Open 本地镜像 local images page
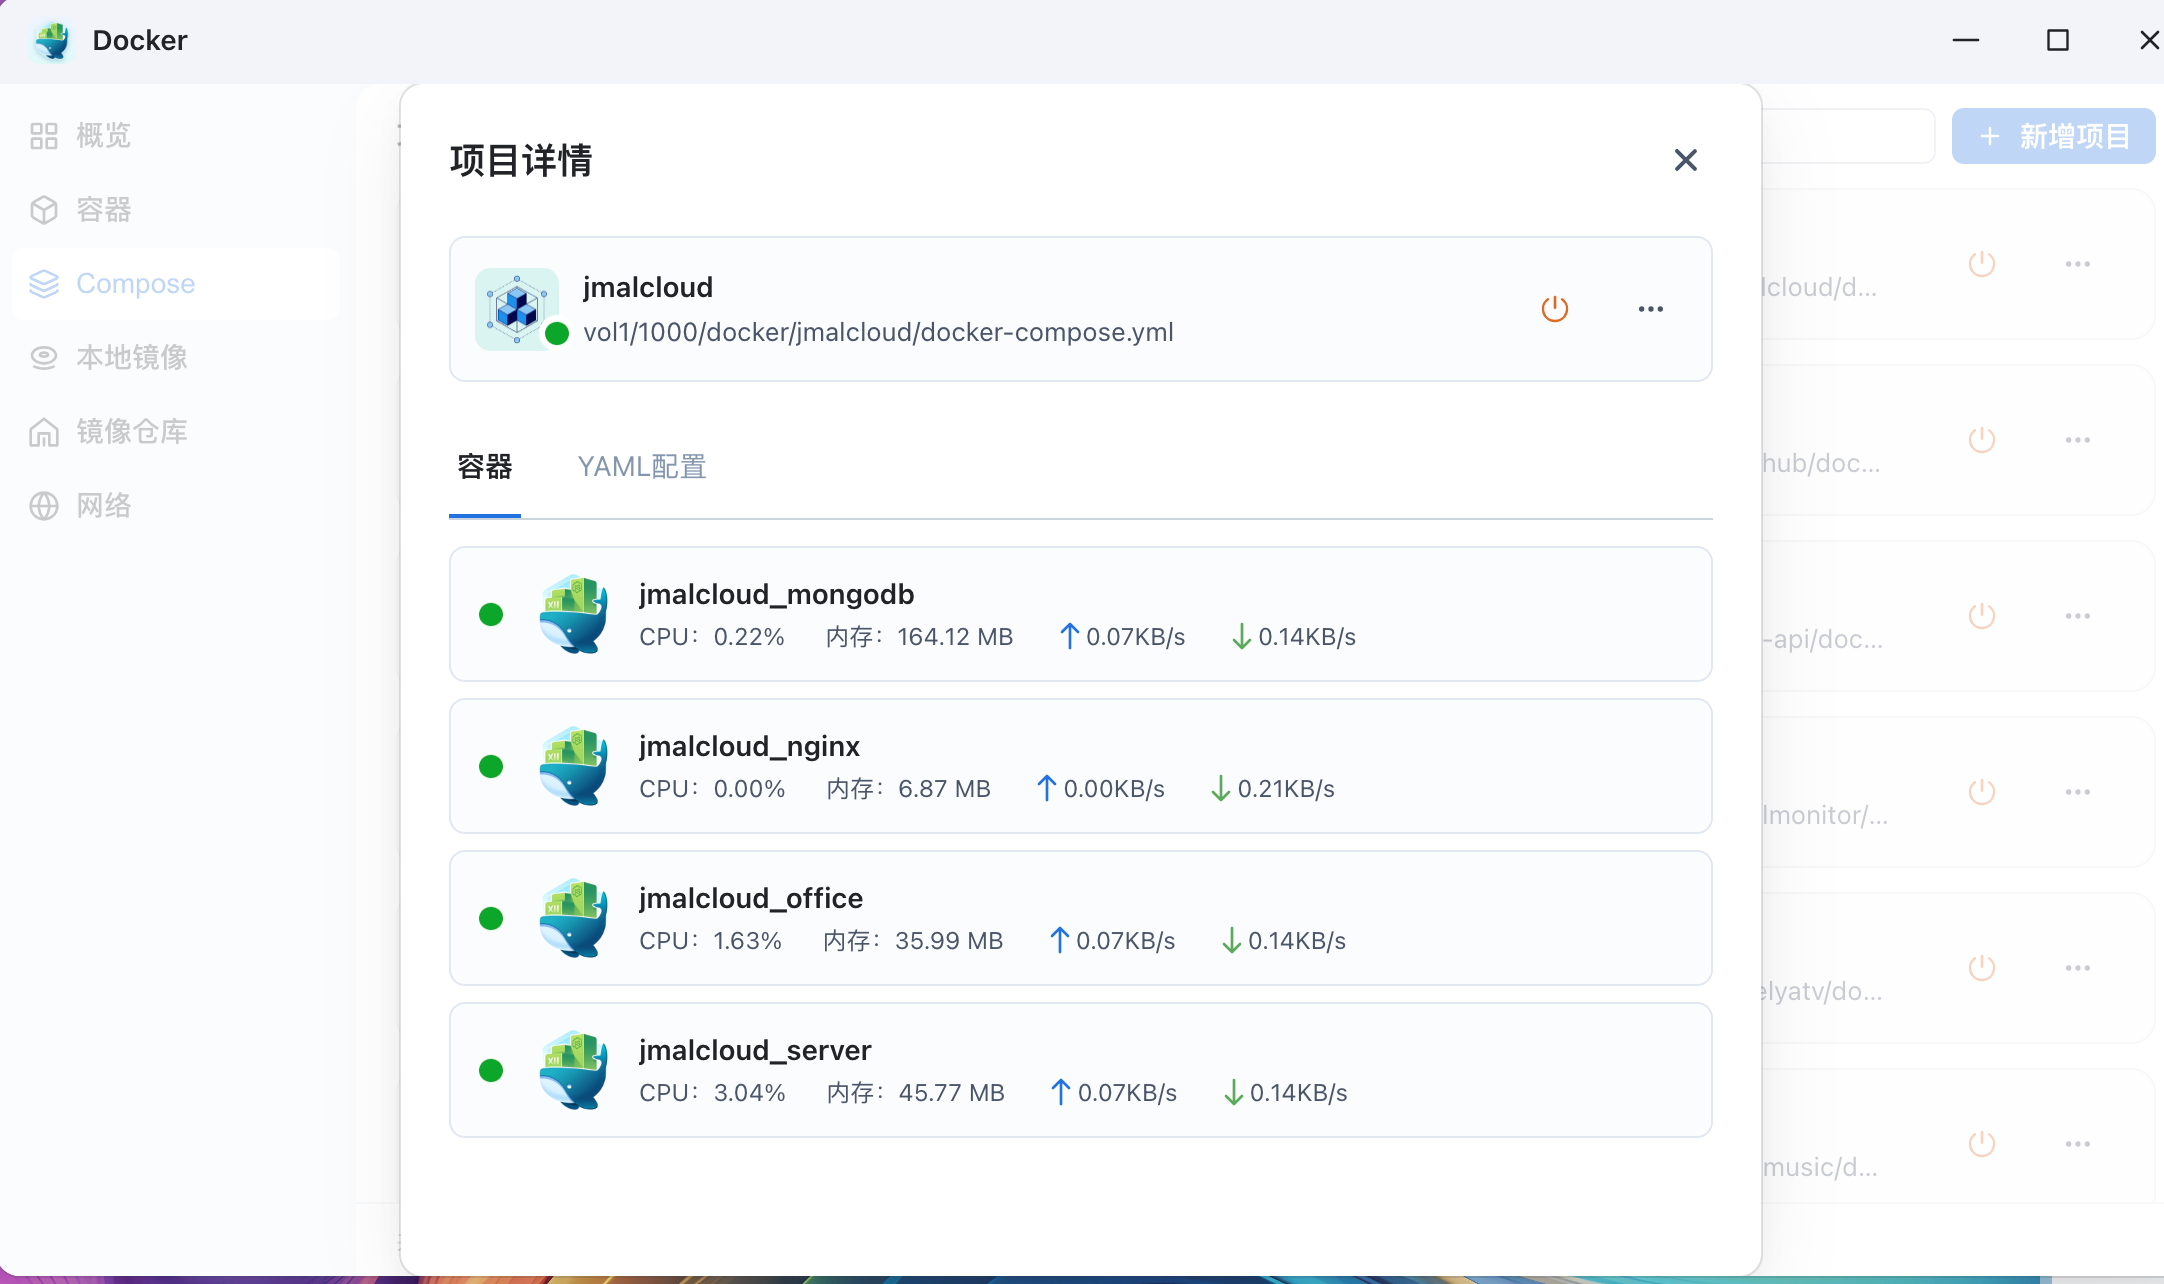The width and height of the screenshot is (2164, 1284). pyautogui.click(x=131, y=358)
